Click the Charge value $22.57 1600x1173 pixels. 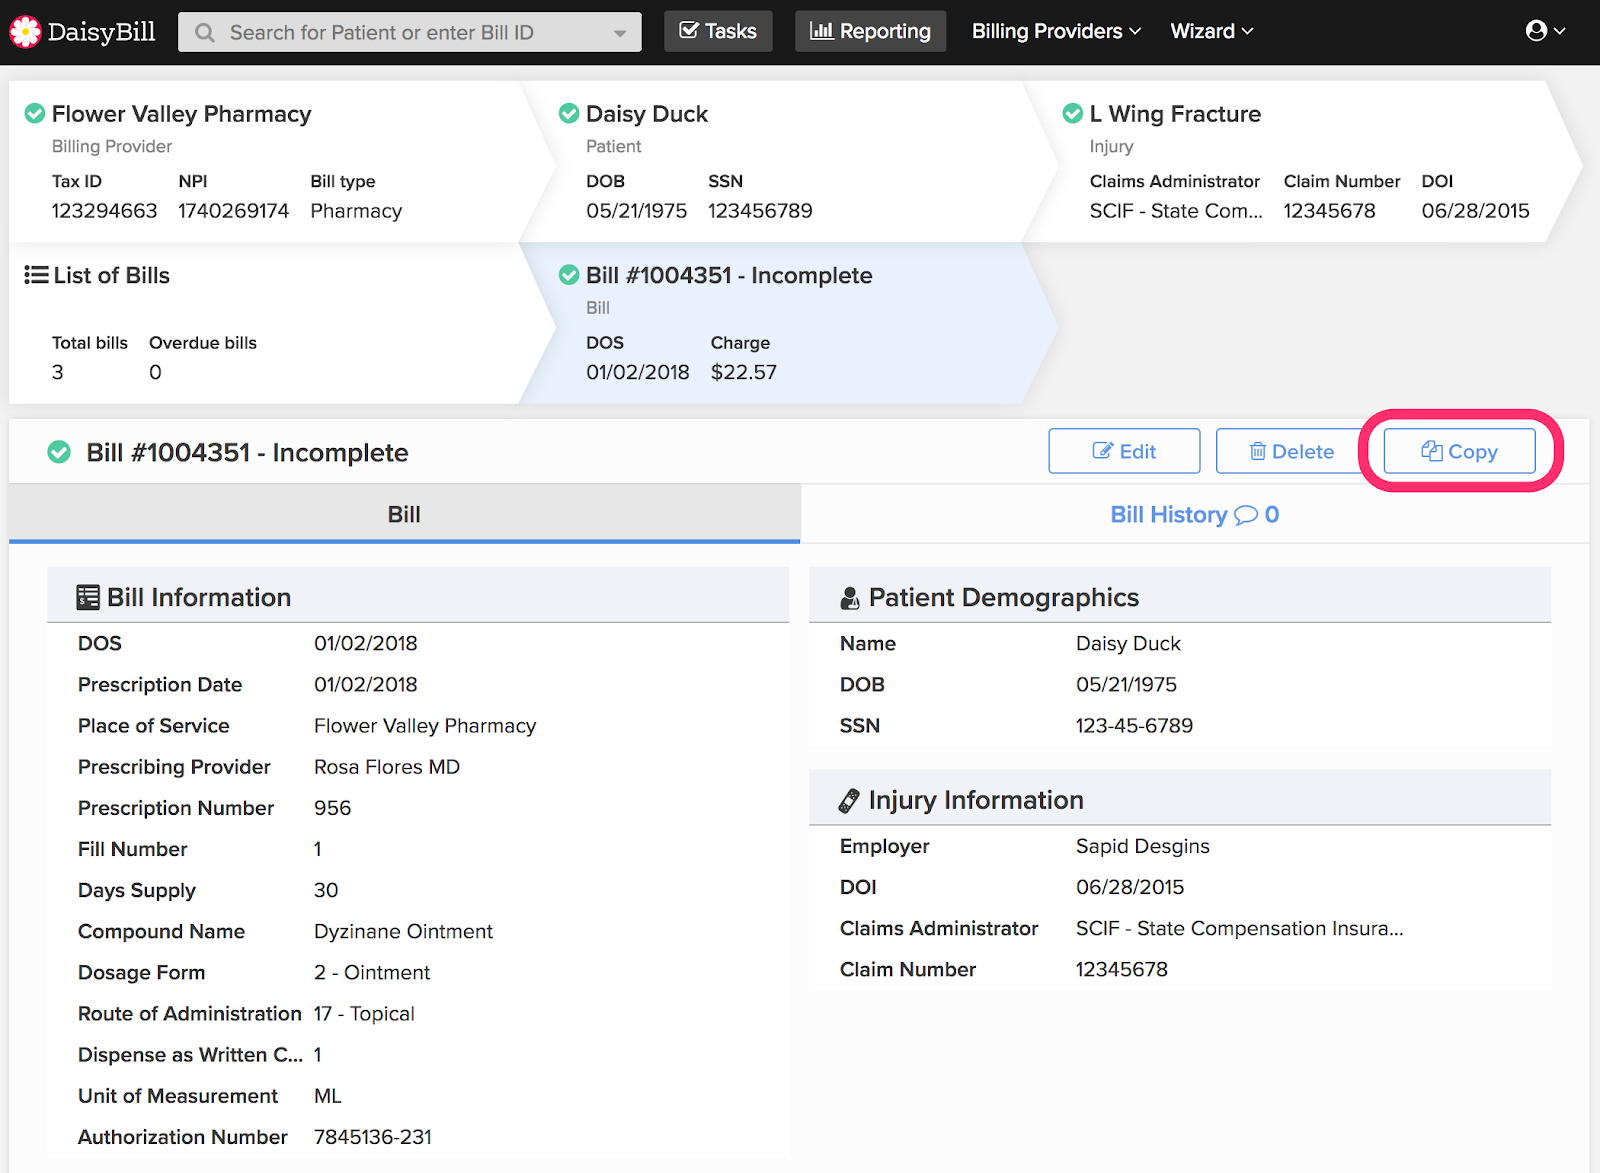(744, 372)
